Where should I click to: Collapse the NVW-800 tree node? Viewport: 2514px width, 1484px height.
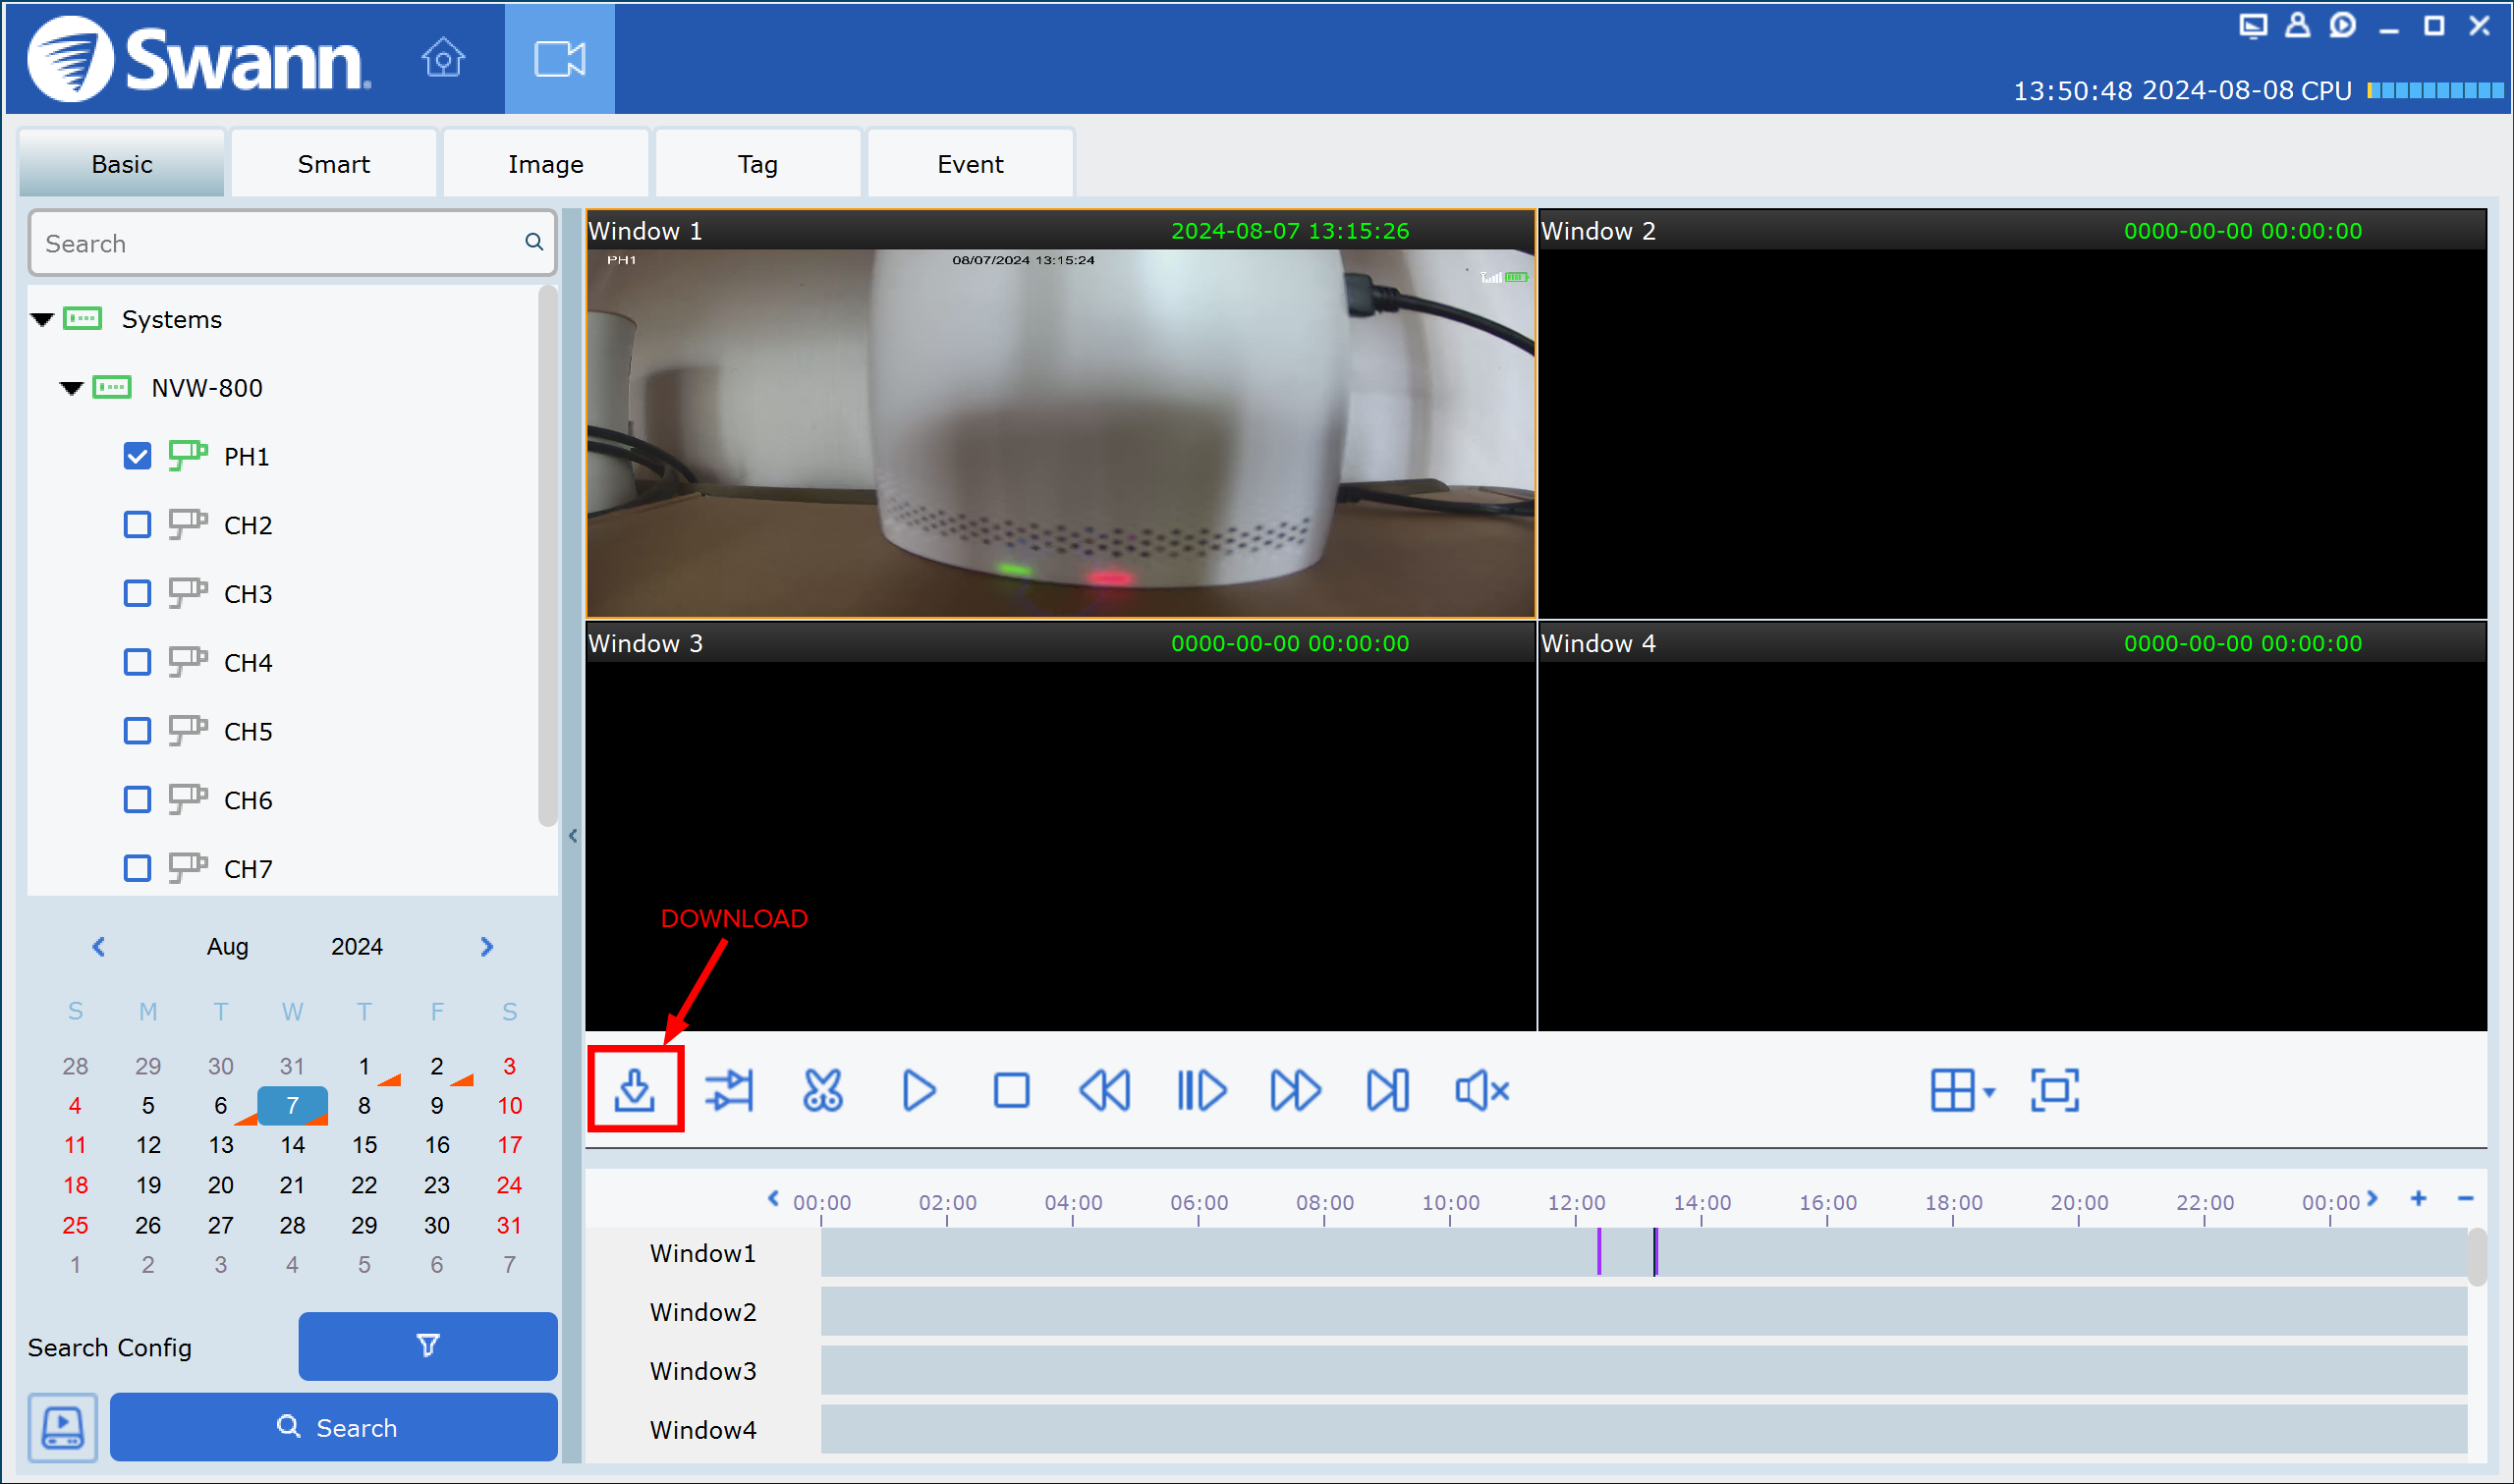click(71, 388)
